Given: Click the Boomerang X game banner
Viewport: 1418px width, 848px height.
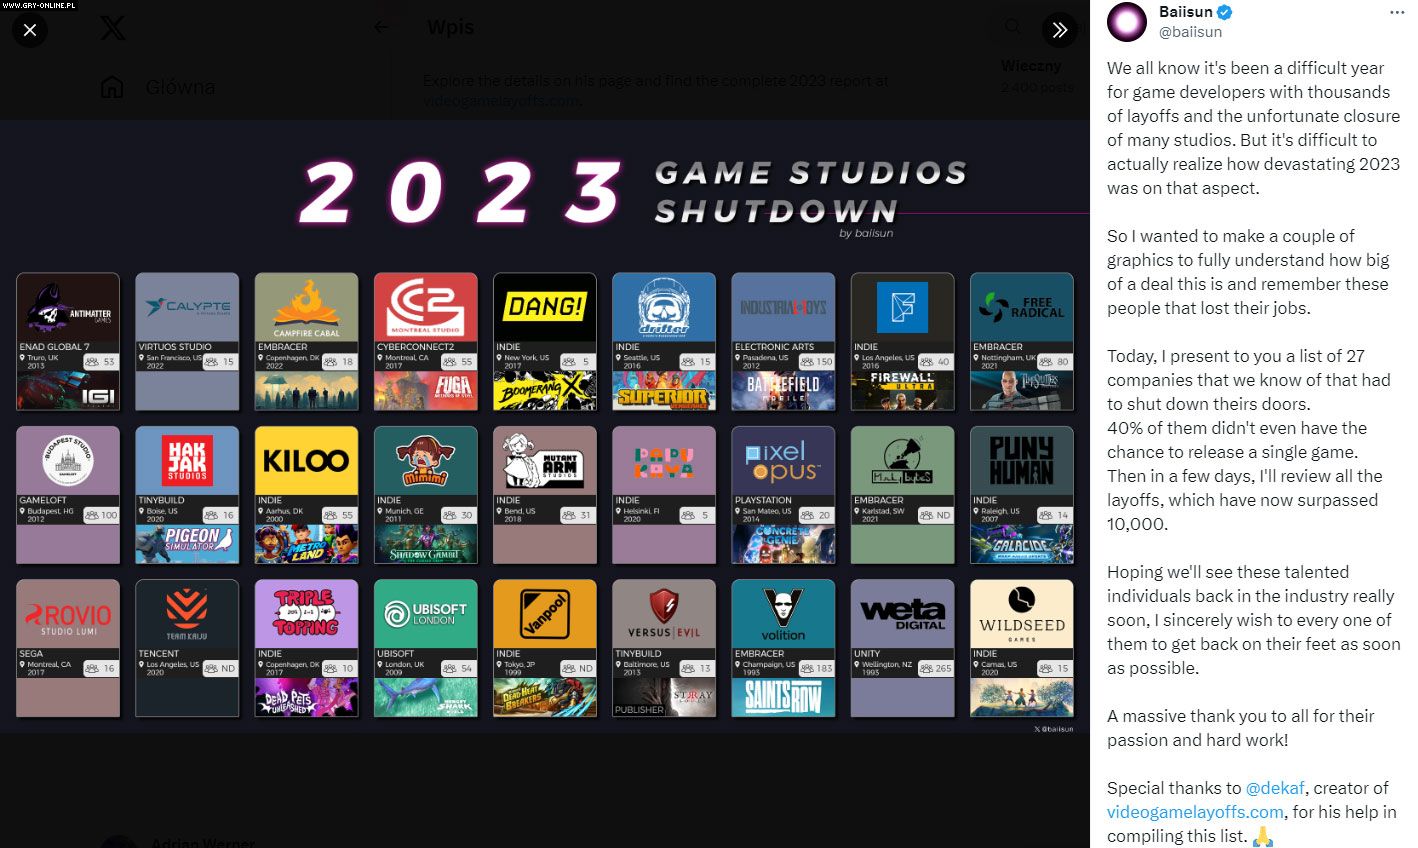Looking at the screenshot, I should [x=545, y=390].
